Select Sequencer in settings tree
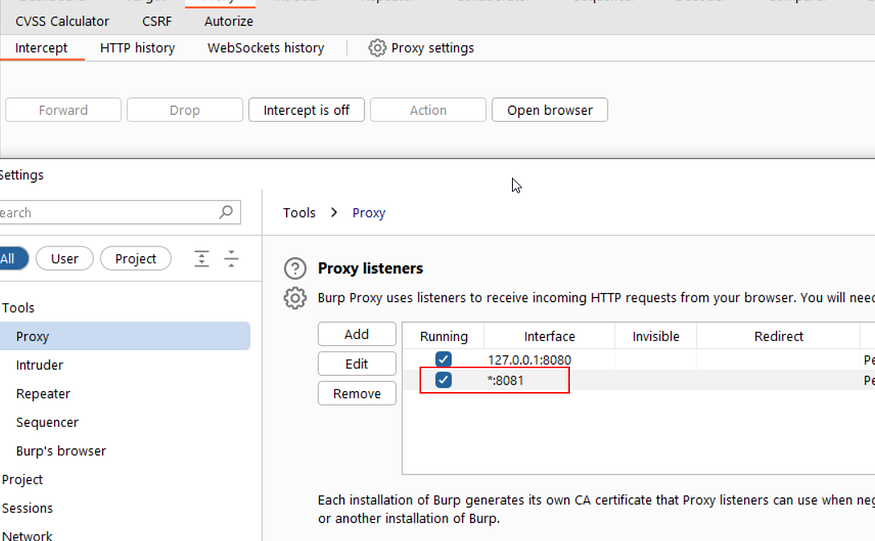Viewport: 875px width, 541px height. (x=47, y=422)
